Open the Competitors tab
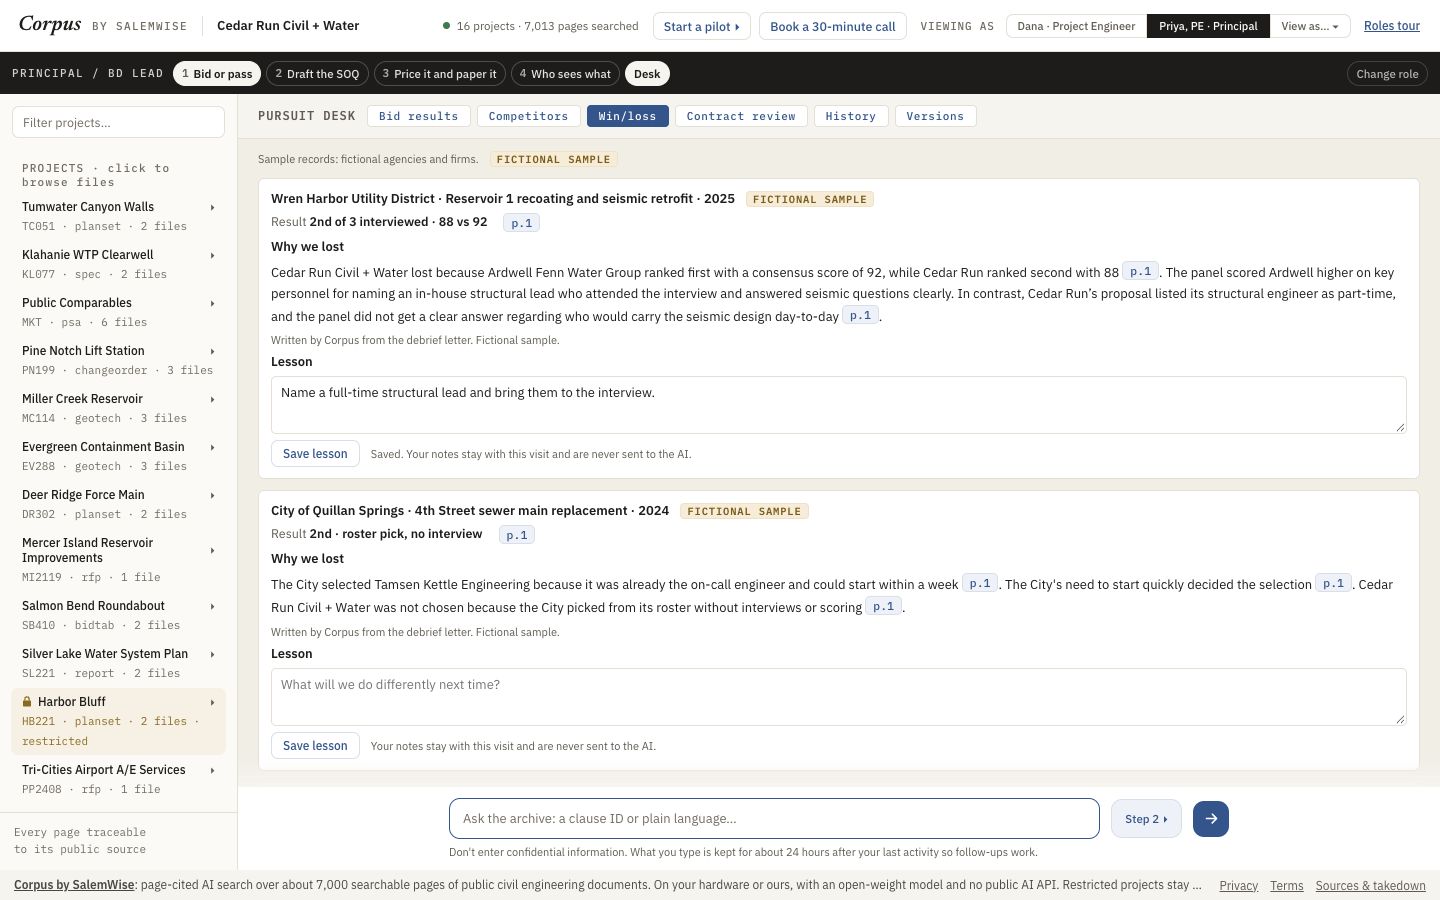 coord(528,116)
